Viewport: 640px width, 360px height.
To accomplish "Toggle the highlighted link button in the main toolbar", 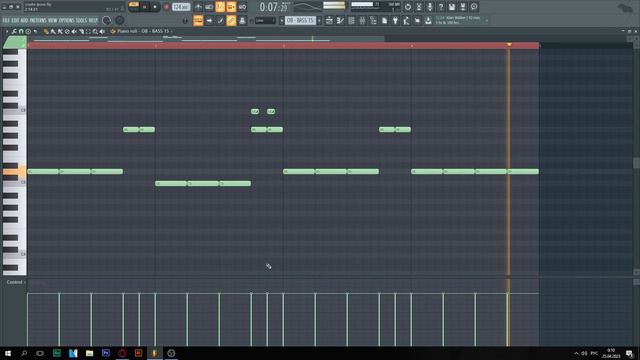I will (x=231, y=20).
